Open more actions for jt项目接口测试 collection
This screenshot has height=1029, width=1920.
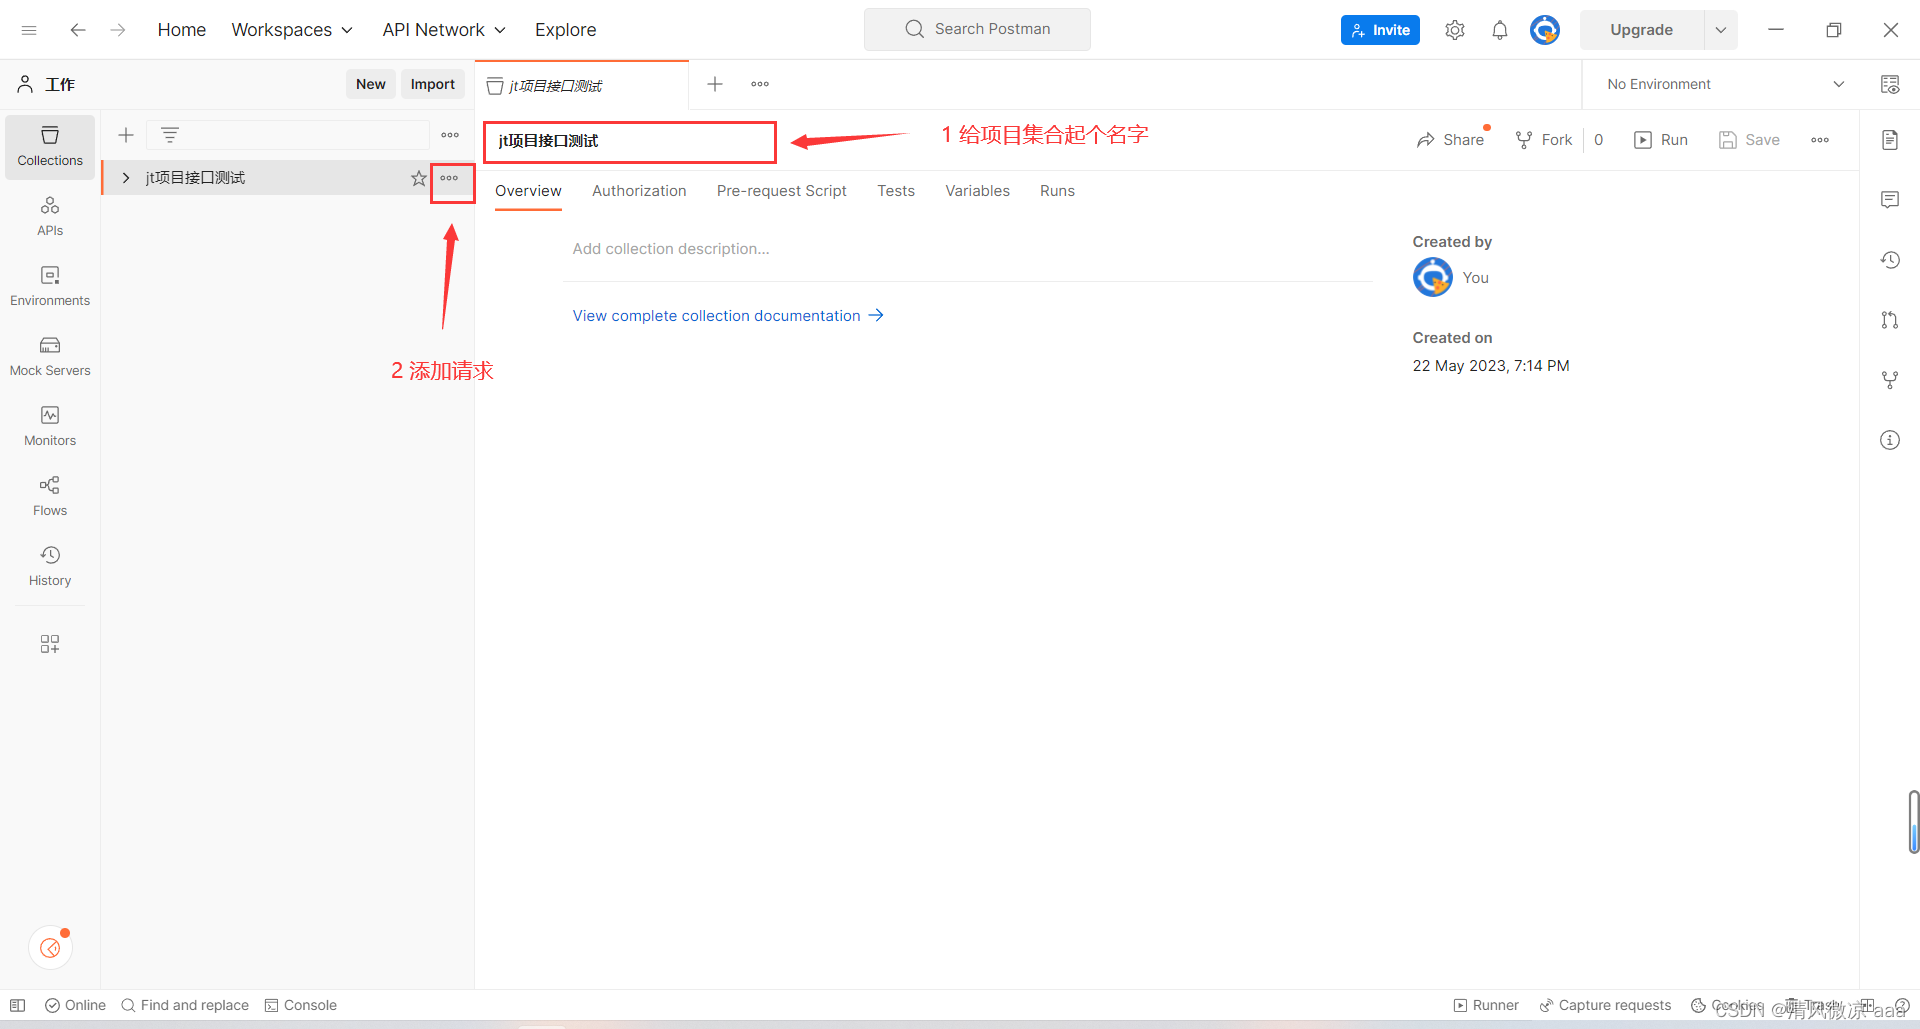pyautogui.click(x=450, y=178)
